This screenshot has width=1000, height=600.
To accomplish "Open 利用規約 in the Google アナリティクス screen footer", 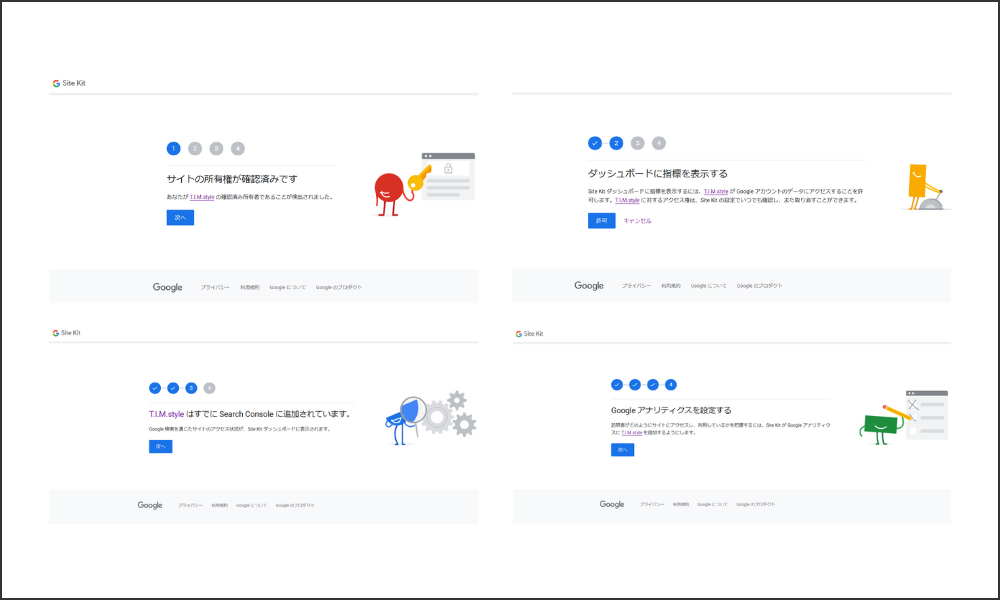I will click(681, 504).
